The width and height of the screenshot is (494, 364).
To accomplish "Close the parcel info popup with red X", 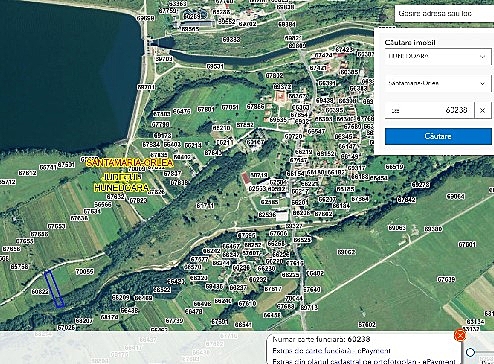I will click(x=460, y=335).
